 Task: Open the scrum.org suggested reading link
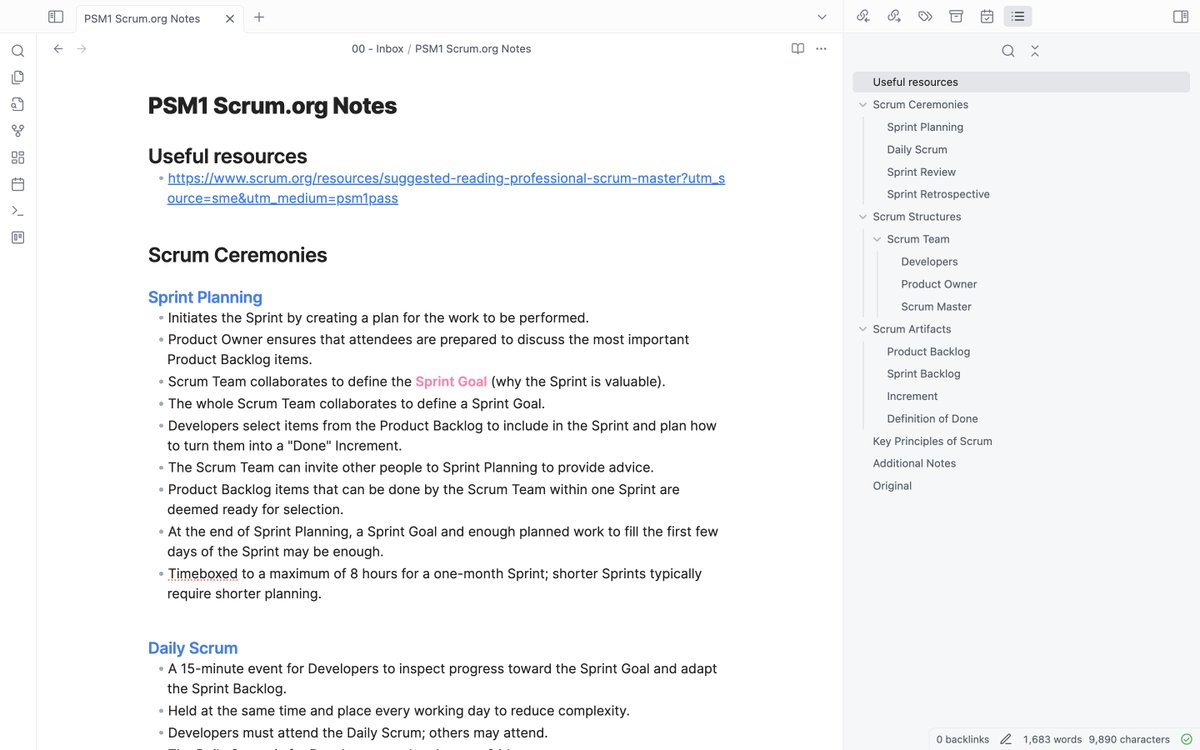pos(446,188)
